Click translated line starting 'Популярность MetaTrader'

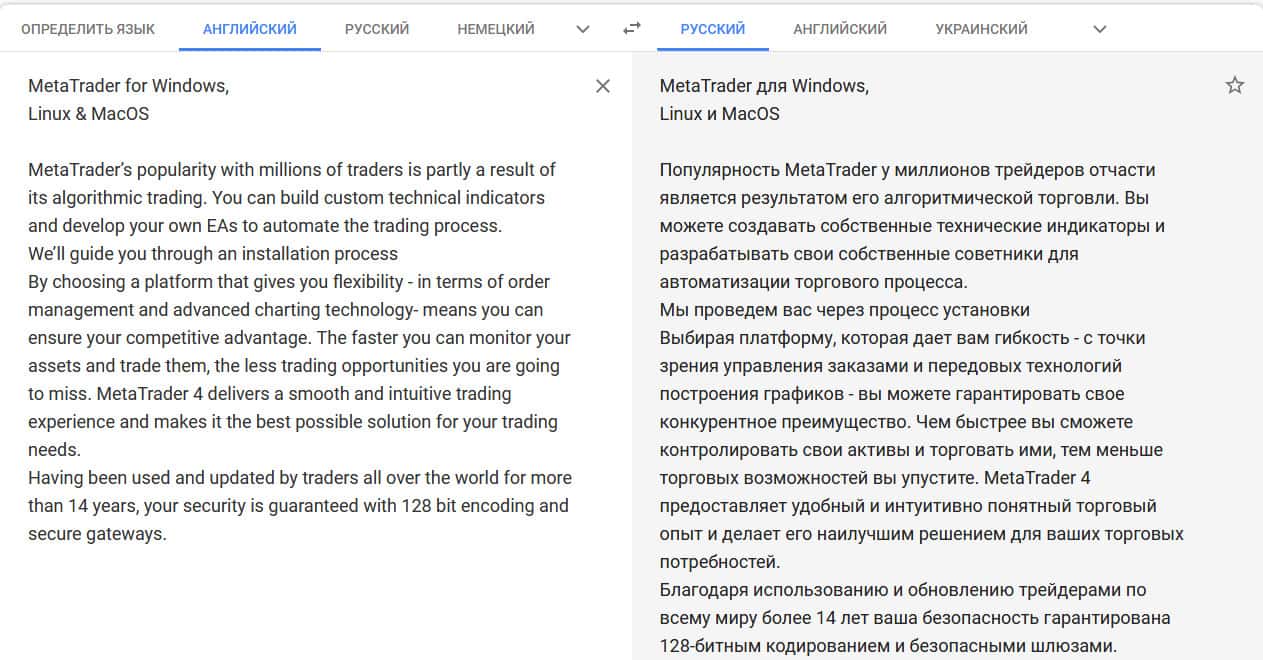(908, 170)
